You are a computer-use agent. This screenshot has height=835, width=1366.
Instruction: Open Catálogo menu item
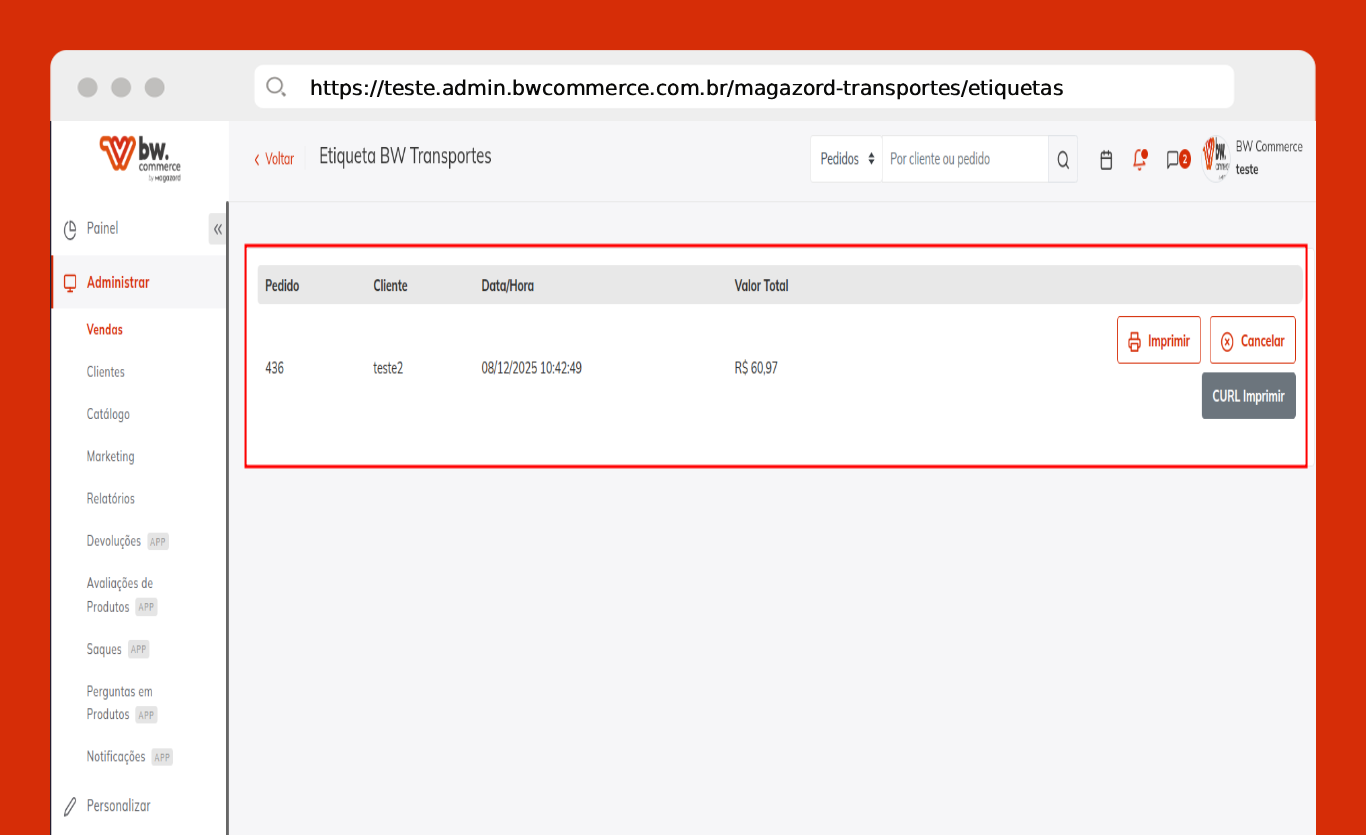pyautogui.click(x=108, y=414)
